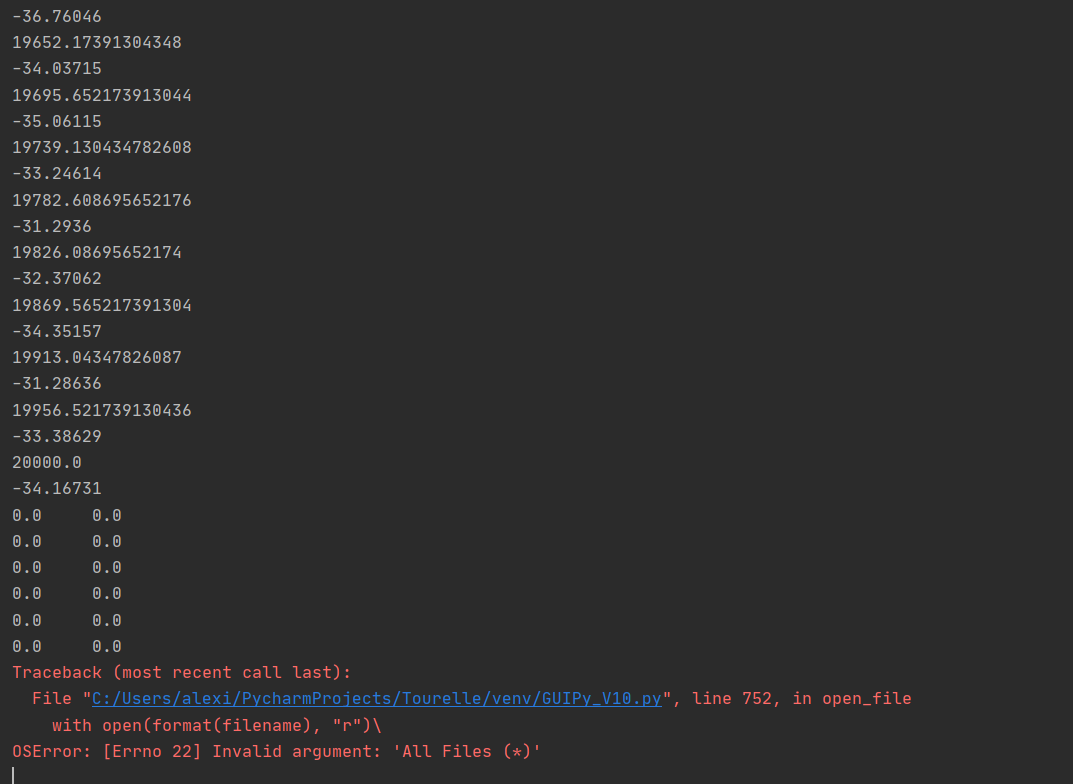Click the 19826.08695652174 output line
This screenshot has height=784, width=1073.
[96, 252]
